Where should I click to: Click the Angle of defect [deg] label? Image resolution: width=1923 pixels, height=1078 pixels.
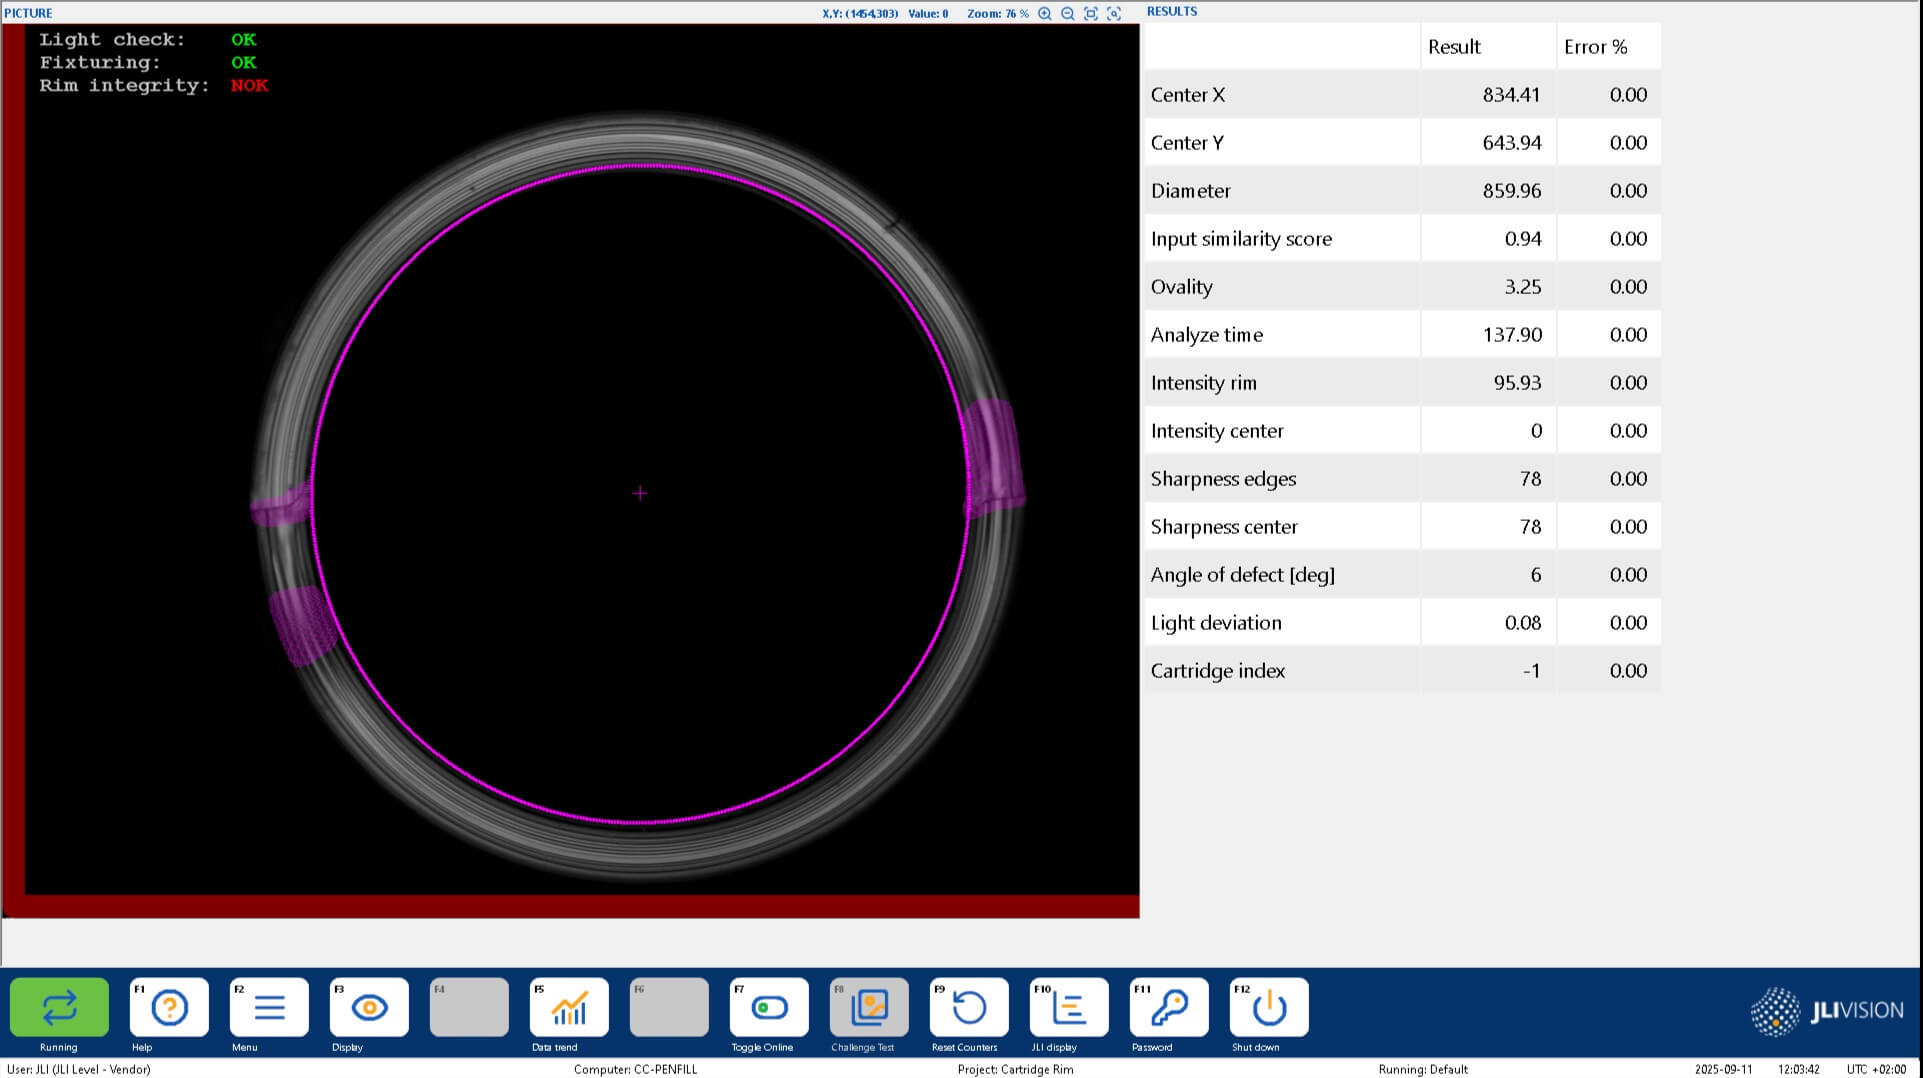pos(1242,575)
